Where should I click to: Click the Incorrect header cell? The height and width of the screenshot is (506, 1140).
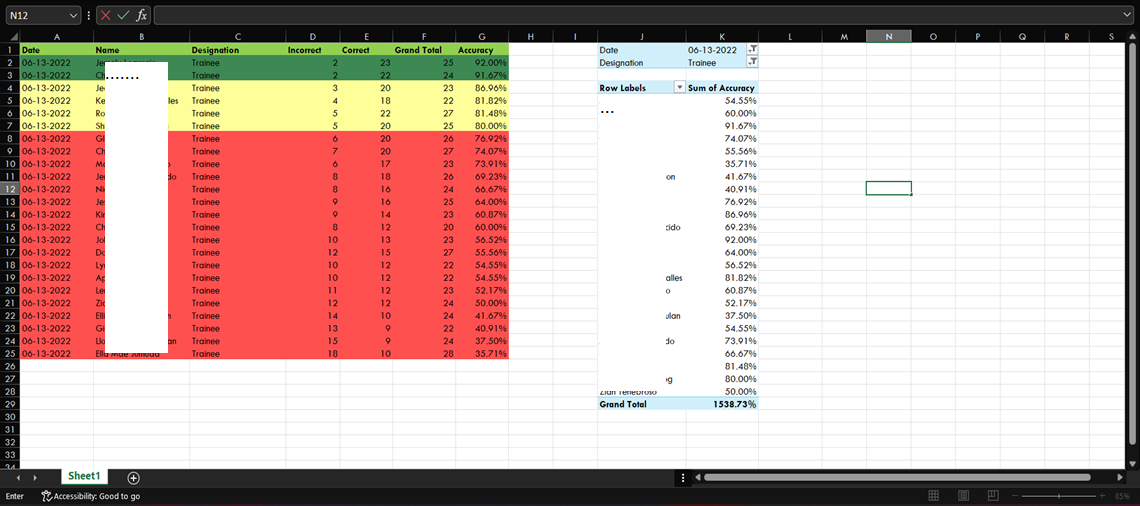point(313,50)
